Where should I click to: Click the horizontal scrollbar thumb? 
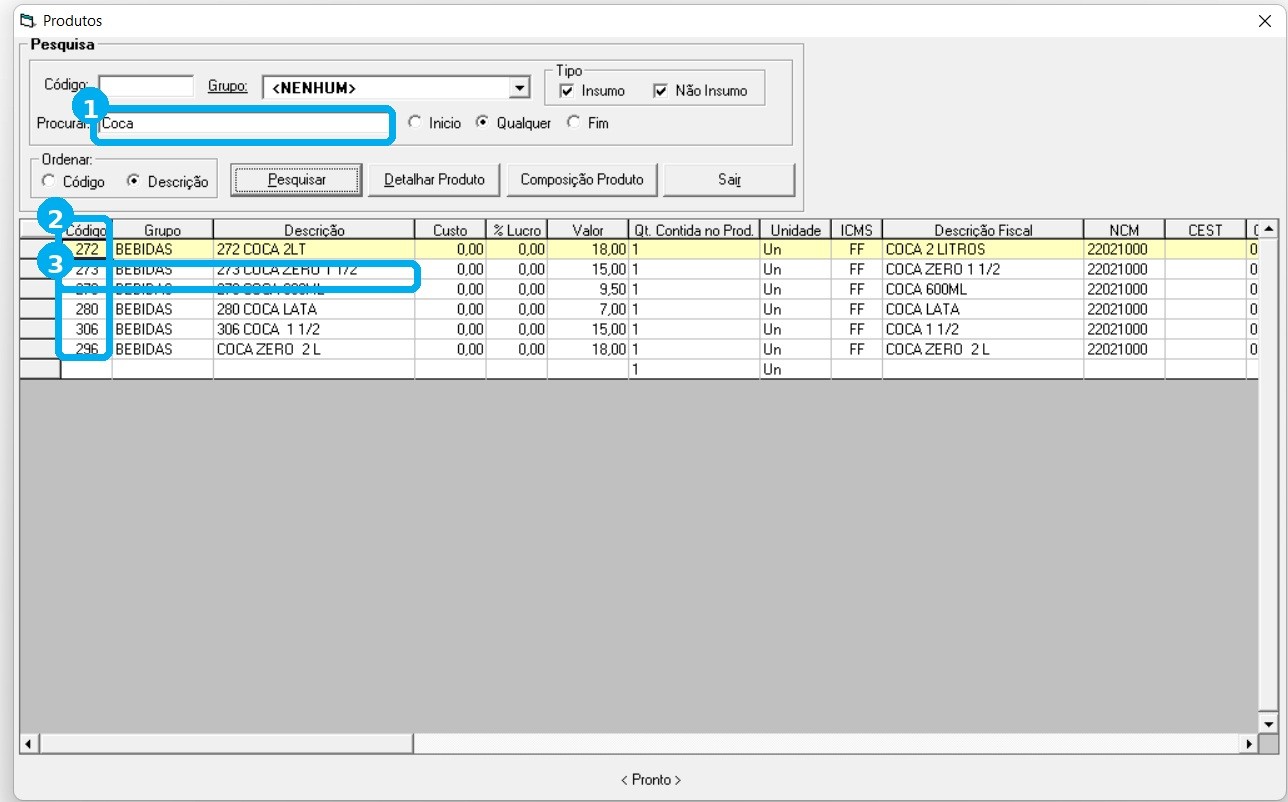pos(226,744)
